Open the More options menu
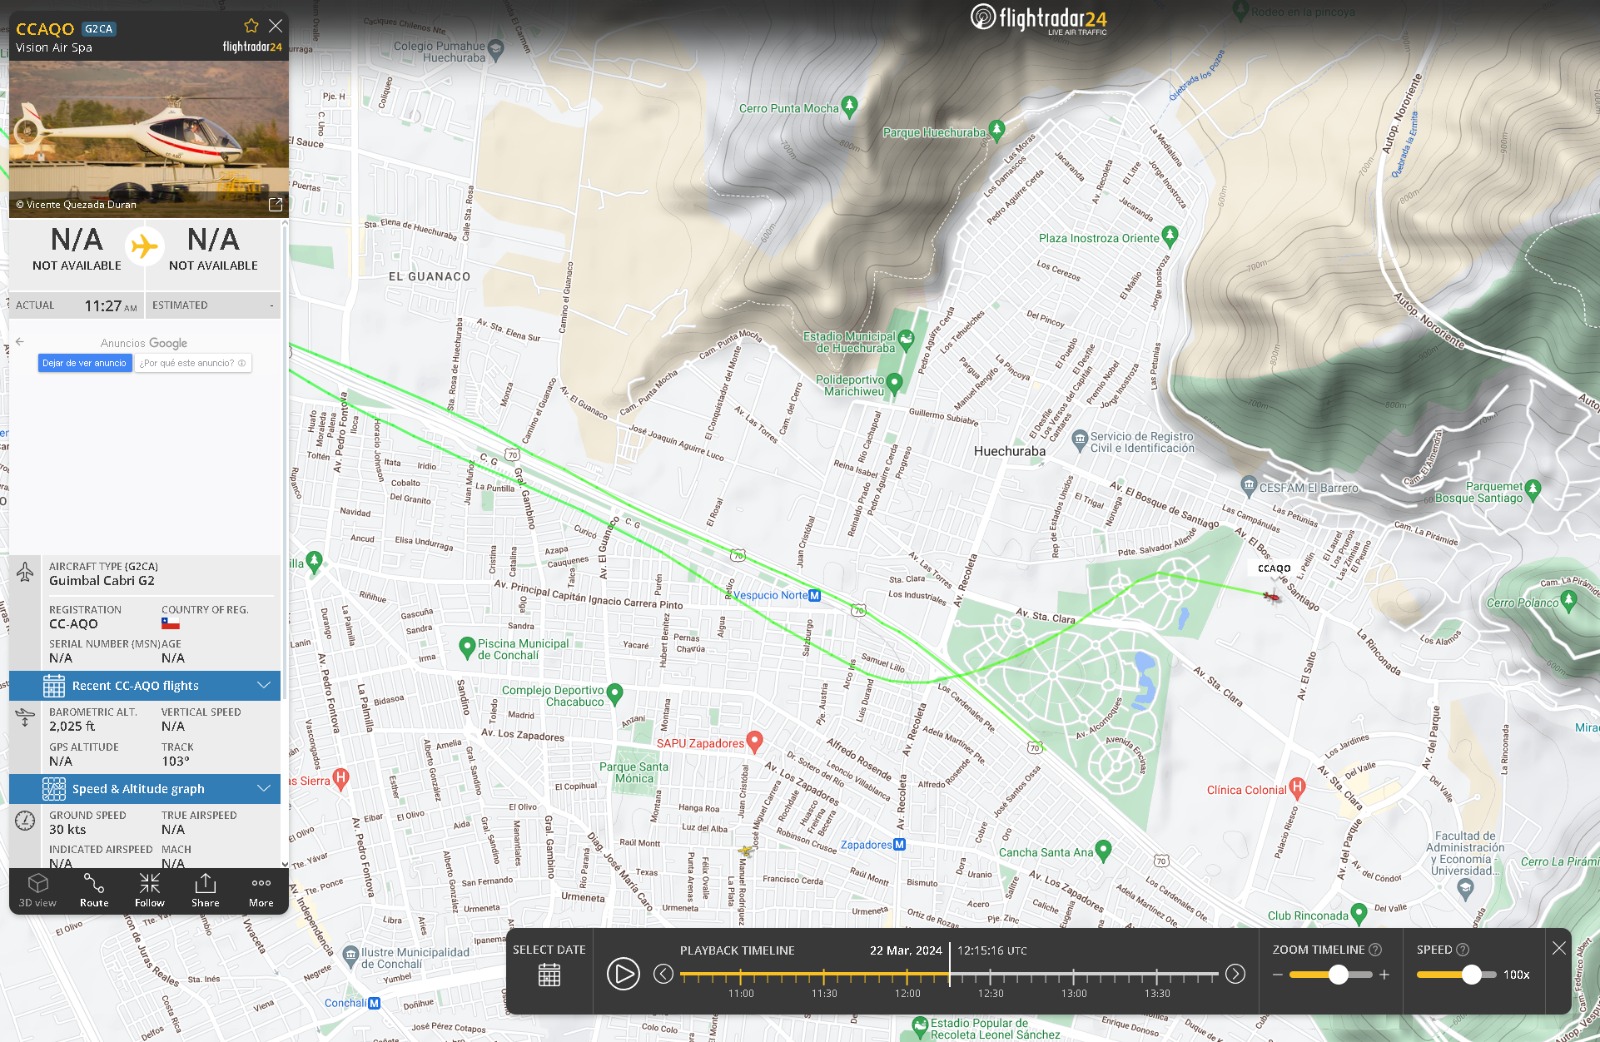 click(x=261, y=890)
